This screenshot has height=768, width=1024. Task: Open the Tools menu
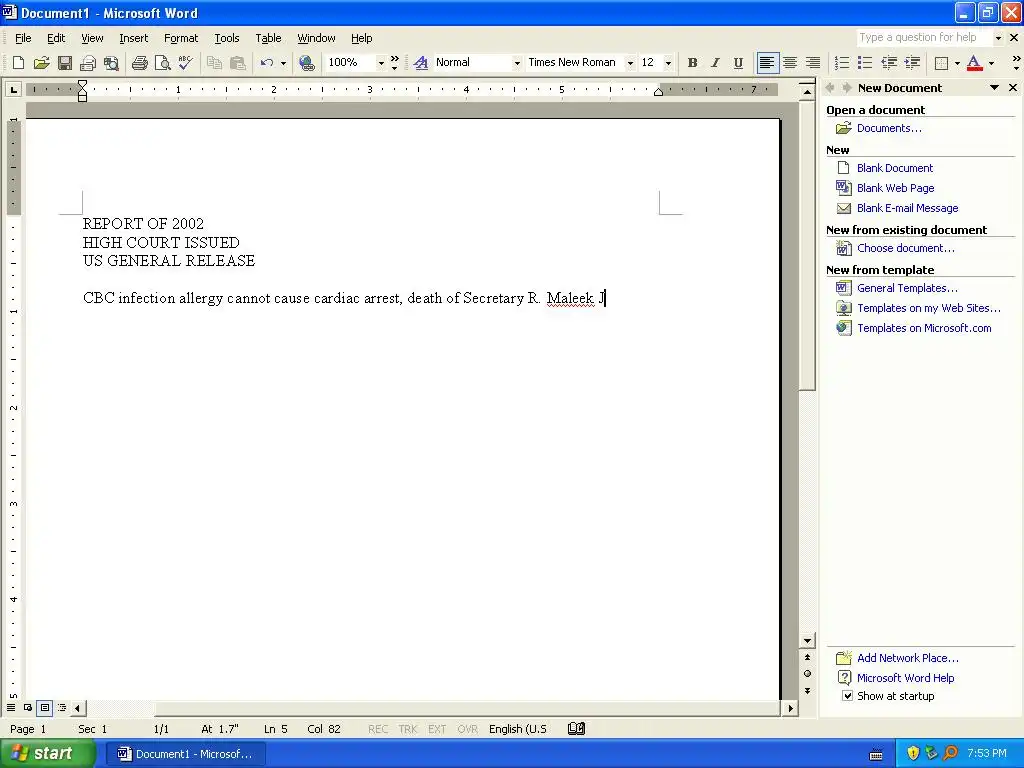tap(227, 38)
